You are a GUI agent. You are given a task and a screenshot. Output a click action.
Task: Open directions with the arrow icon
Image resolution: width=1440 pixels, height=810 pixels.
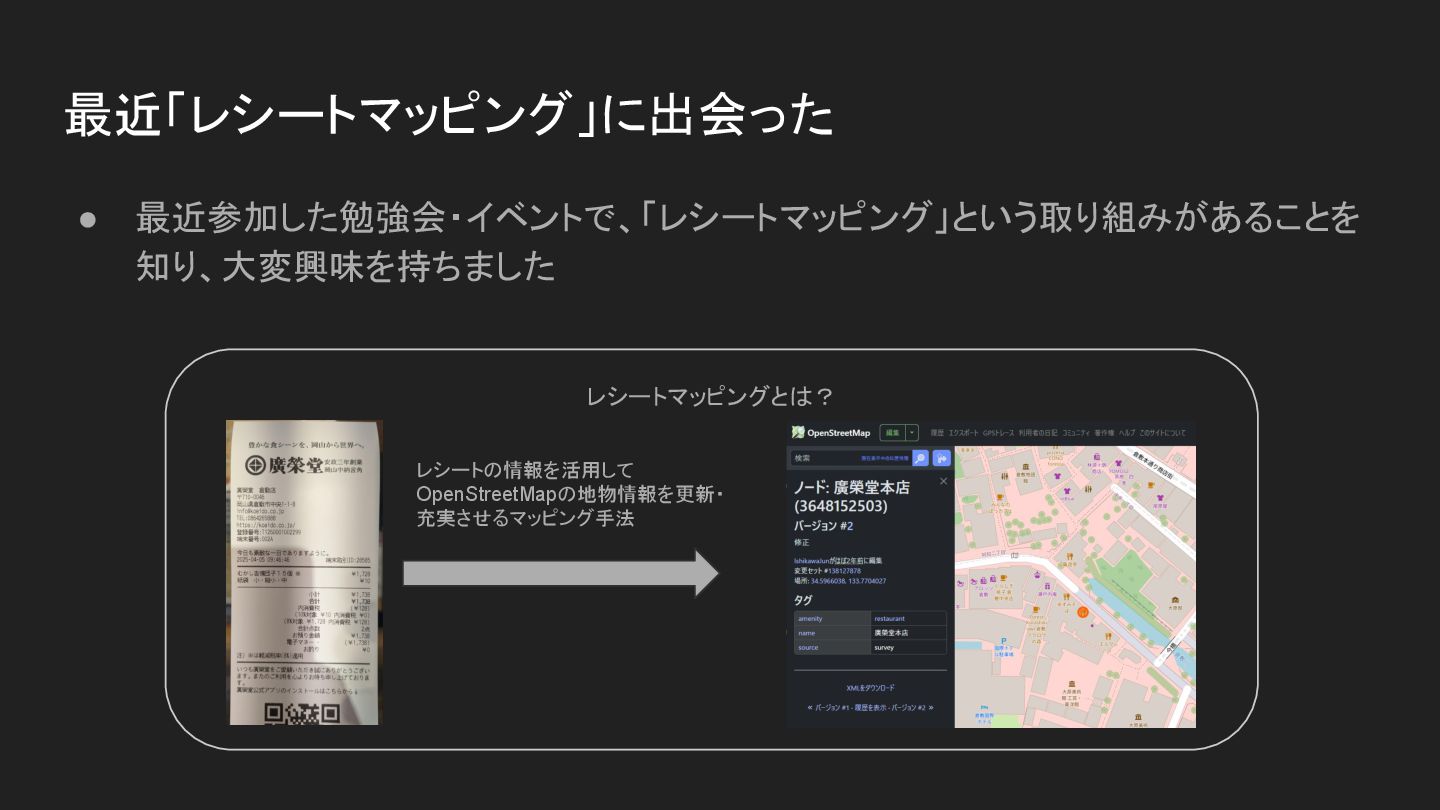tap(941, 458)
